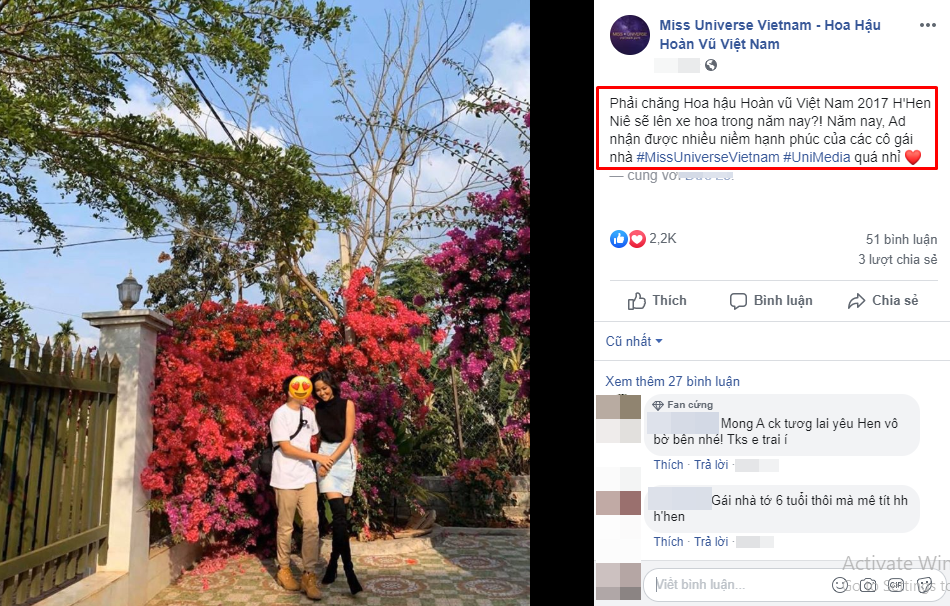Attach a photo using the camera icon
This screenshot has height=606, width=950.
(868, 585)
